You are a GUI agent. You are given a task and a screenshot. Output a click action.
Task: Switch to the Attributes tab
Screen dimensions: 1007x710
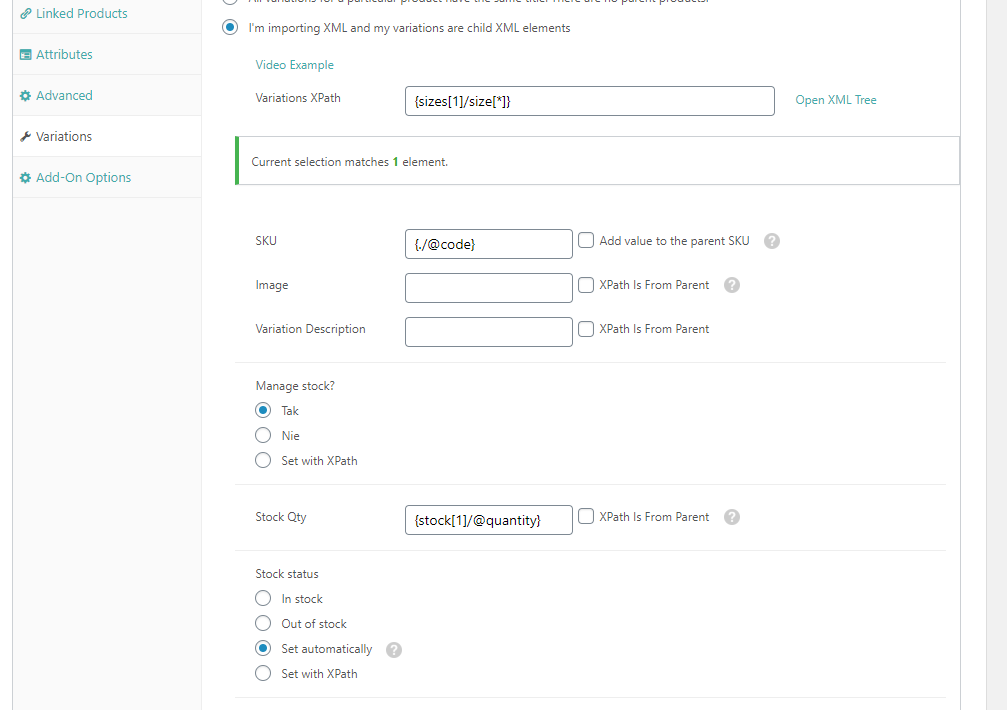coord(64,55)
